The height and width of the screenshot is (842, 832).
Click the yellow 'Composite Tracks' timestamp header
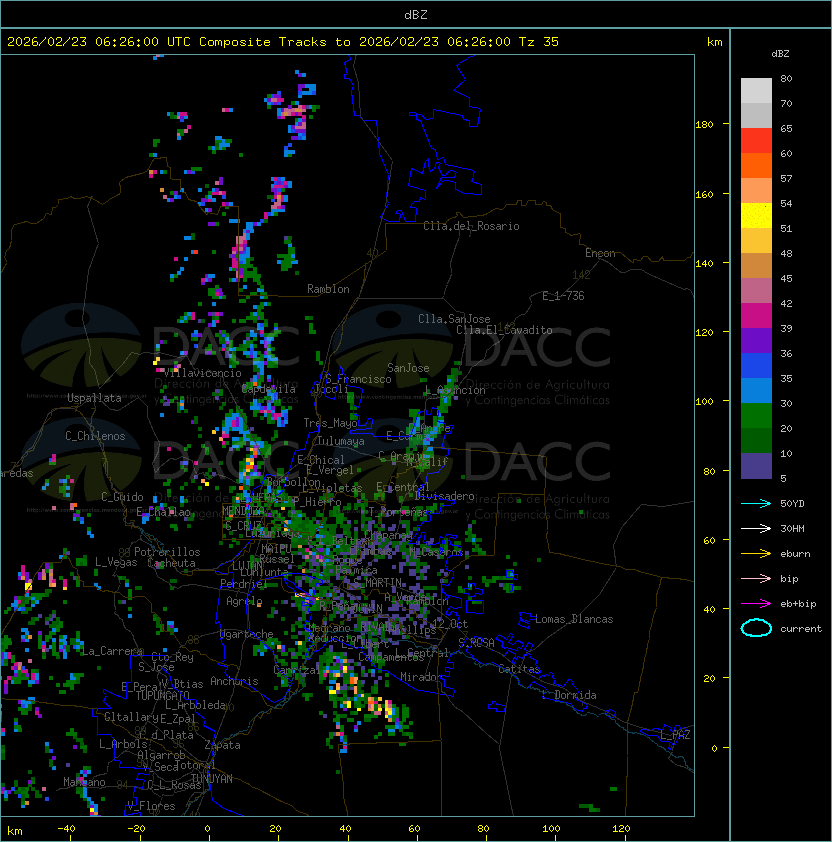283,41
